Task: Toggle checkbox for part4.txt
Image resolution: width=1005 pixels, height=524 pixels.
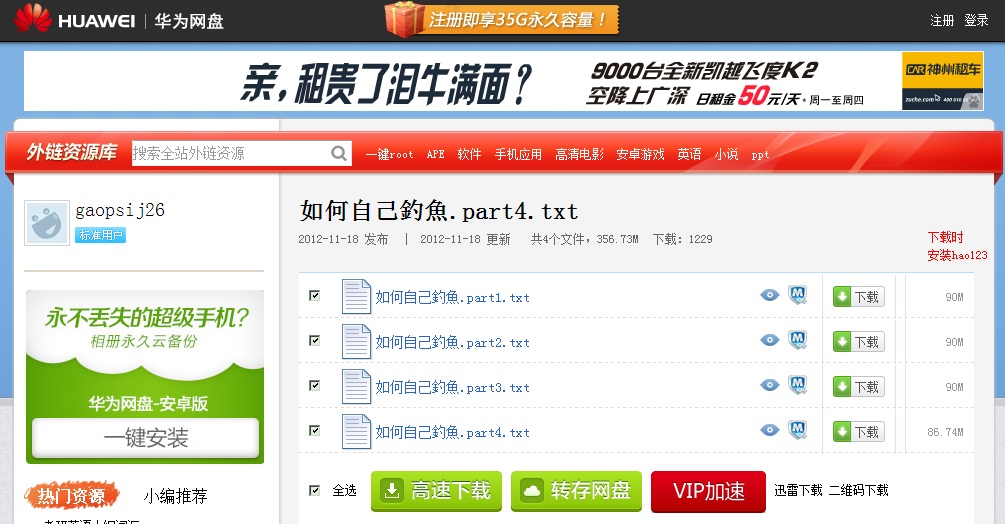Action: (x=314, y=430)
